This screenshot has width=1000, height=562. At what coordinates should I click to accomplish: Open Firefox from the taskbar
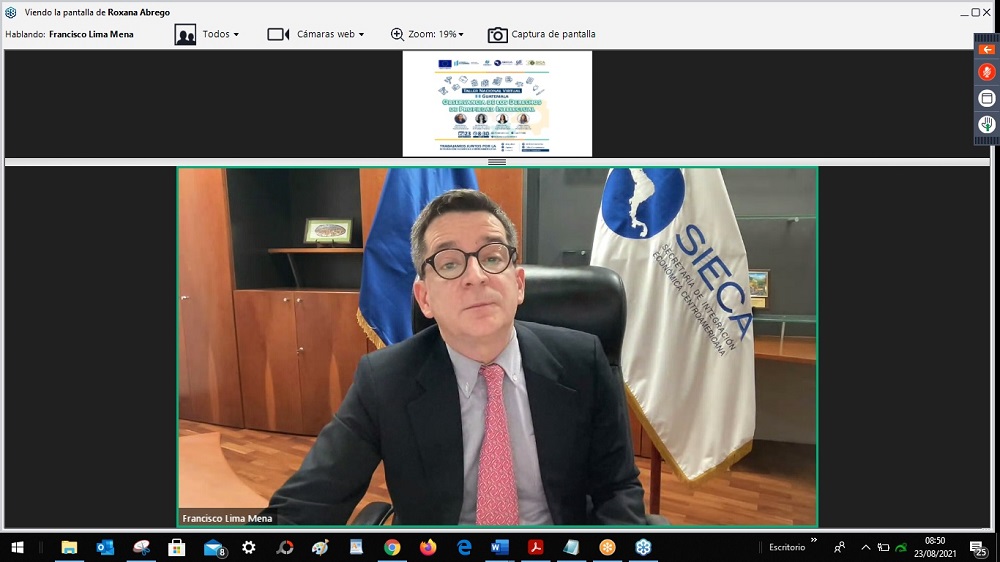(x=428, y=547)
